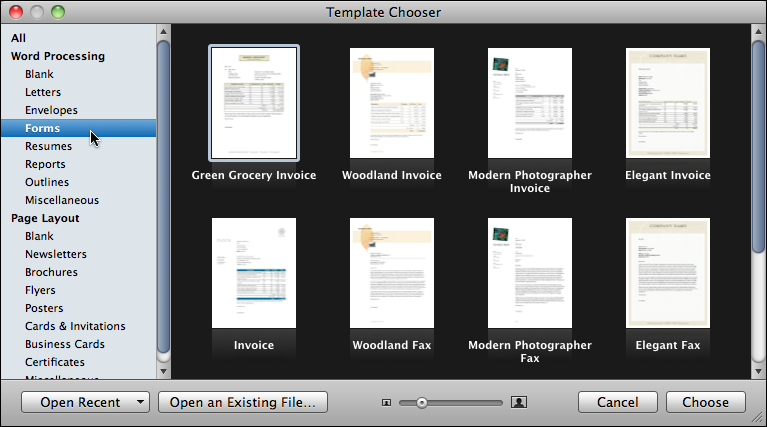Click the small thumbnail size icon

(386, 403)
